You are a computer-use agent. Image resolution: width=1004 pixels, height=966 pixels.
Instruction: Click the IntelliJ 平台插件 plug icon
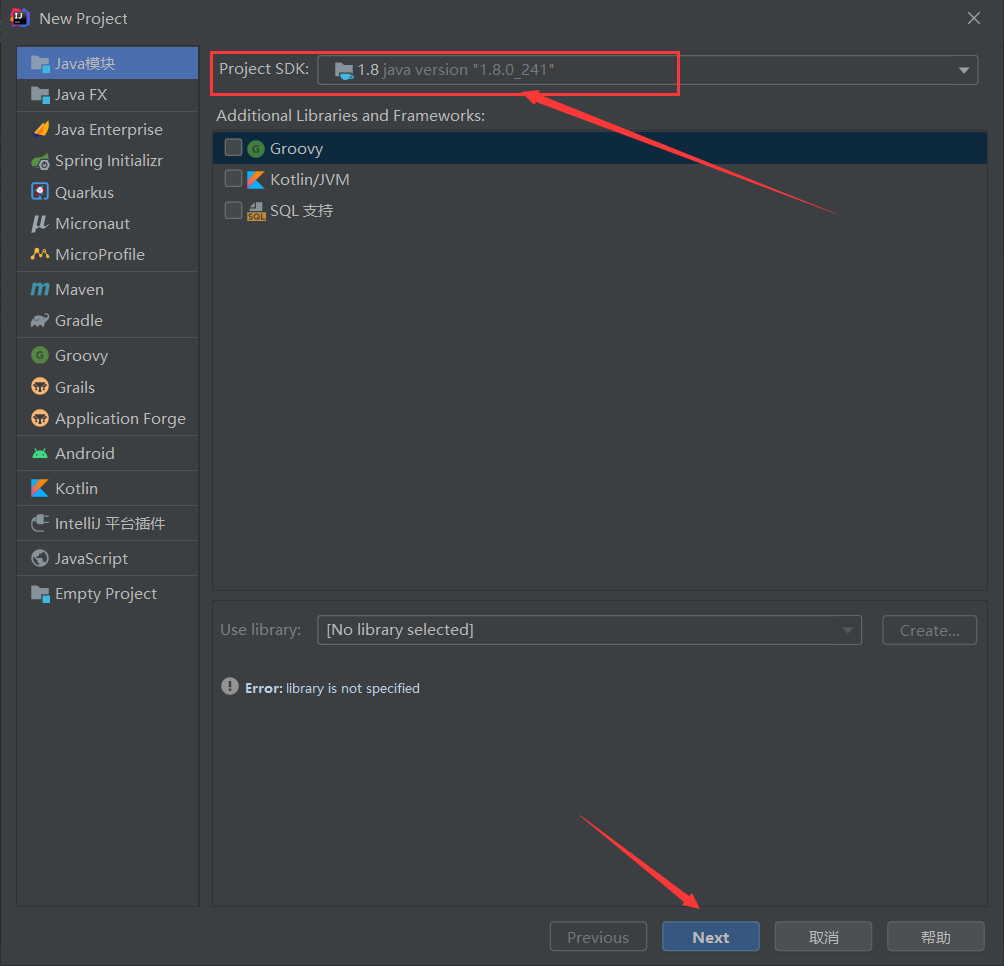(40, 523)
